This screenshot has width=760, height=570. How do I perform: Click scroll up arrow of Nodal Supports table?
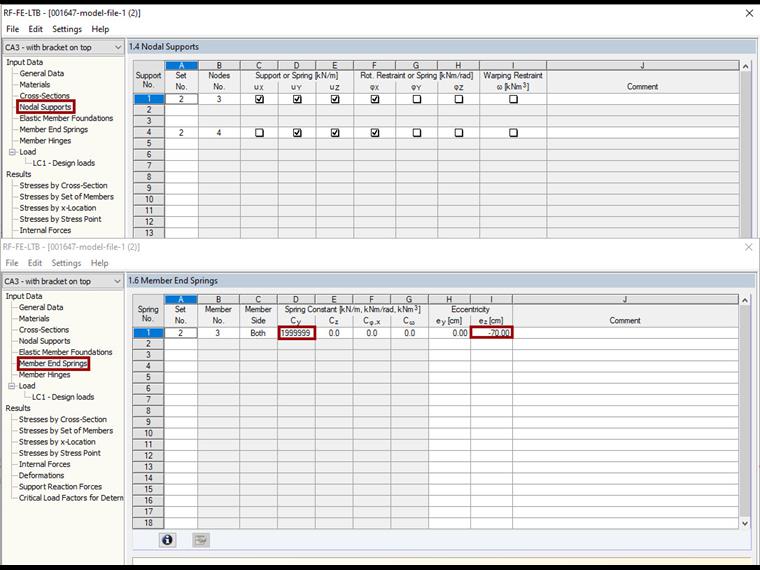click(x=746, y=66)
